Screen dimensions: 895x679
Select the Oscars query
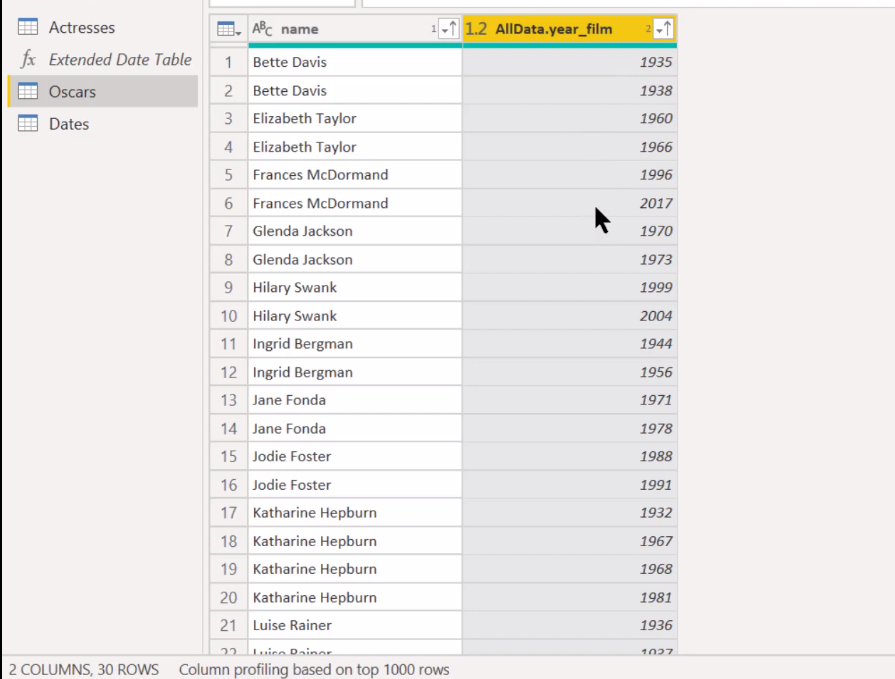click(x=103, y=91)
